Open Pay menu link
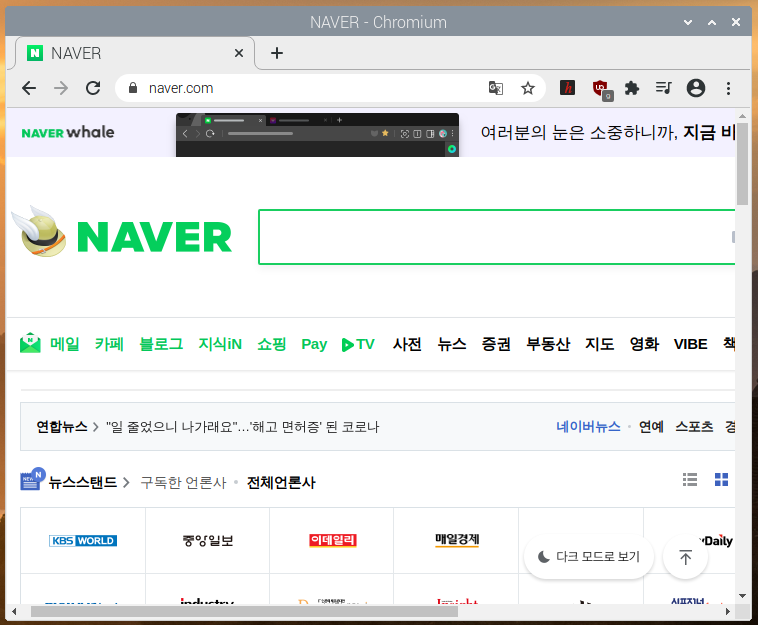 [314, 344]
